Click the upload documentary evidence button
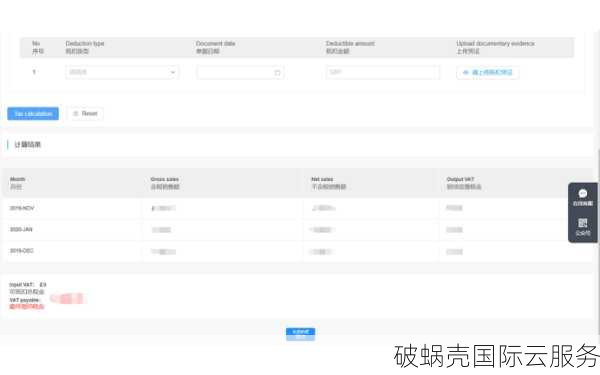The height and width of the screenshot is (375, 600). click(488, 72)
